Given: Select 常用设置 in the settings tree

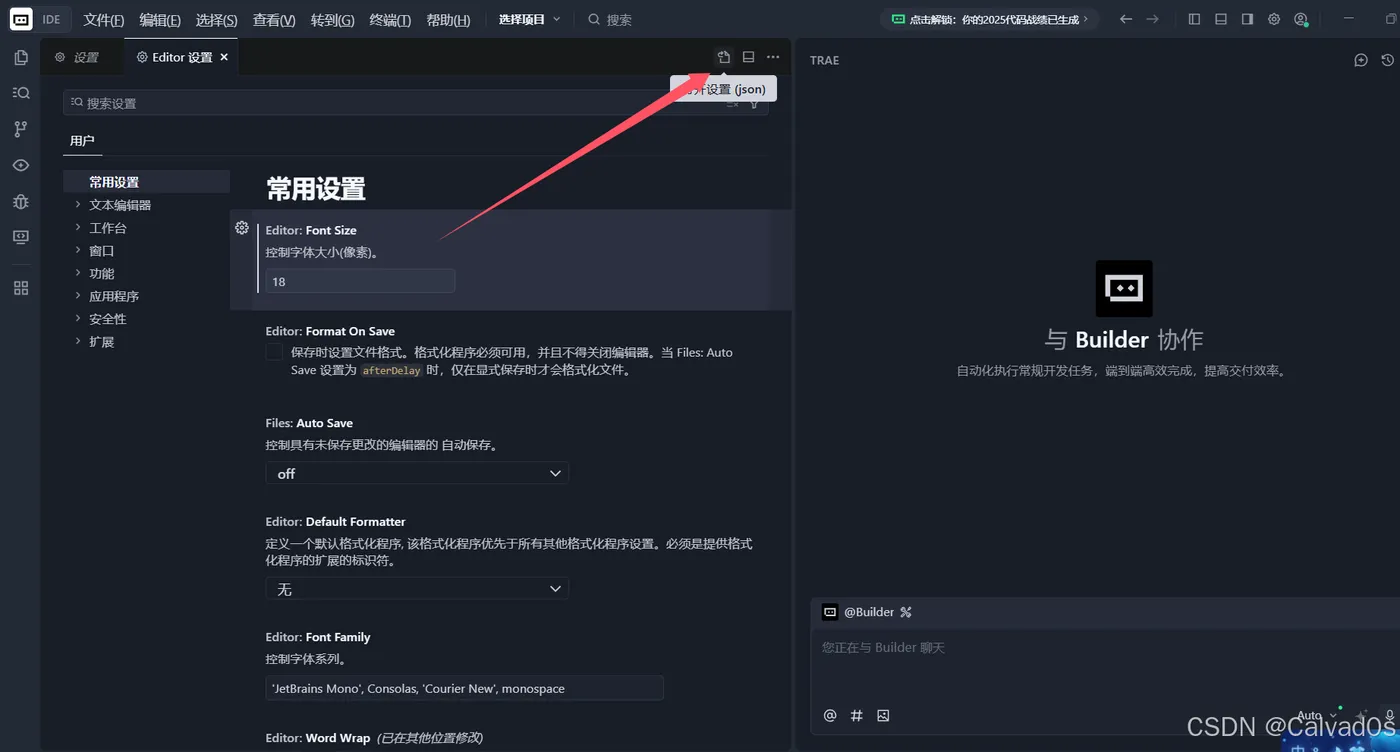Looking at the screenshot, I should (146, 182).
